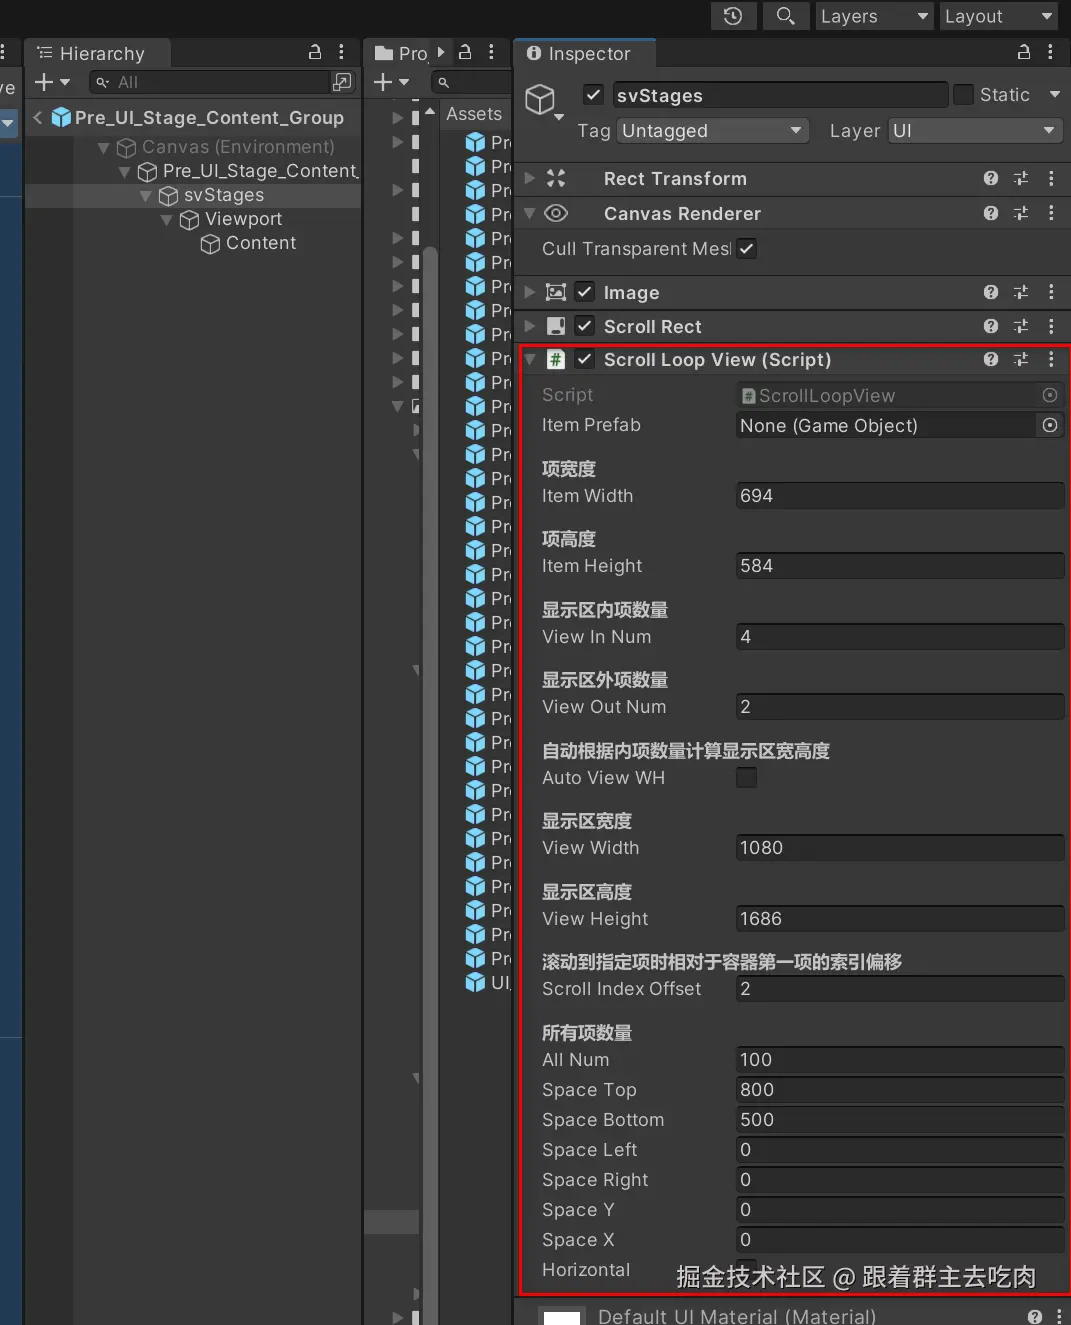Disable Scroll Loop View script checkbox
This screenshot has width=1071, height=1325.
click(x=585, y=359)
